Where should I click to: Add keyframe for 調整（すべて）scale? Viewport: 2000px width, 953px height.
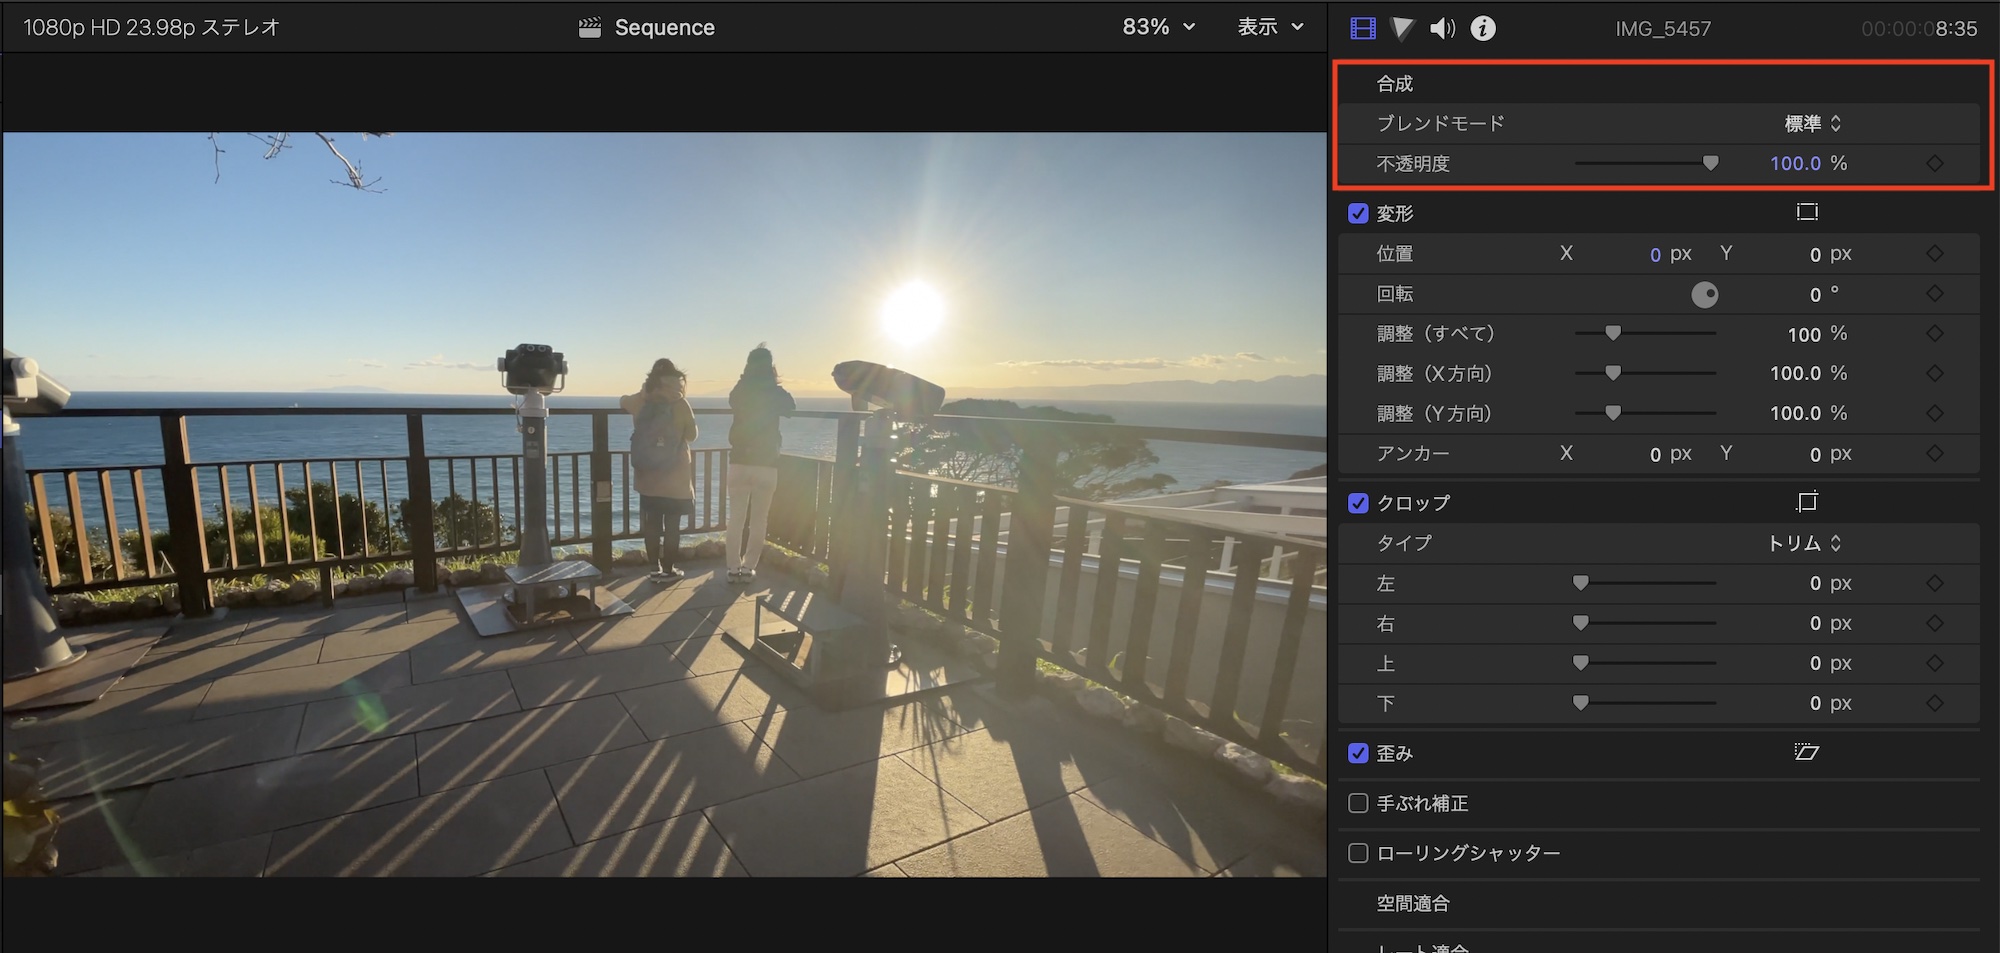[x=1935, y=333]
